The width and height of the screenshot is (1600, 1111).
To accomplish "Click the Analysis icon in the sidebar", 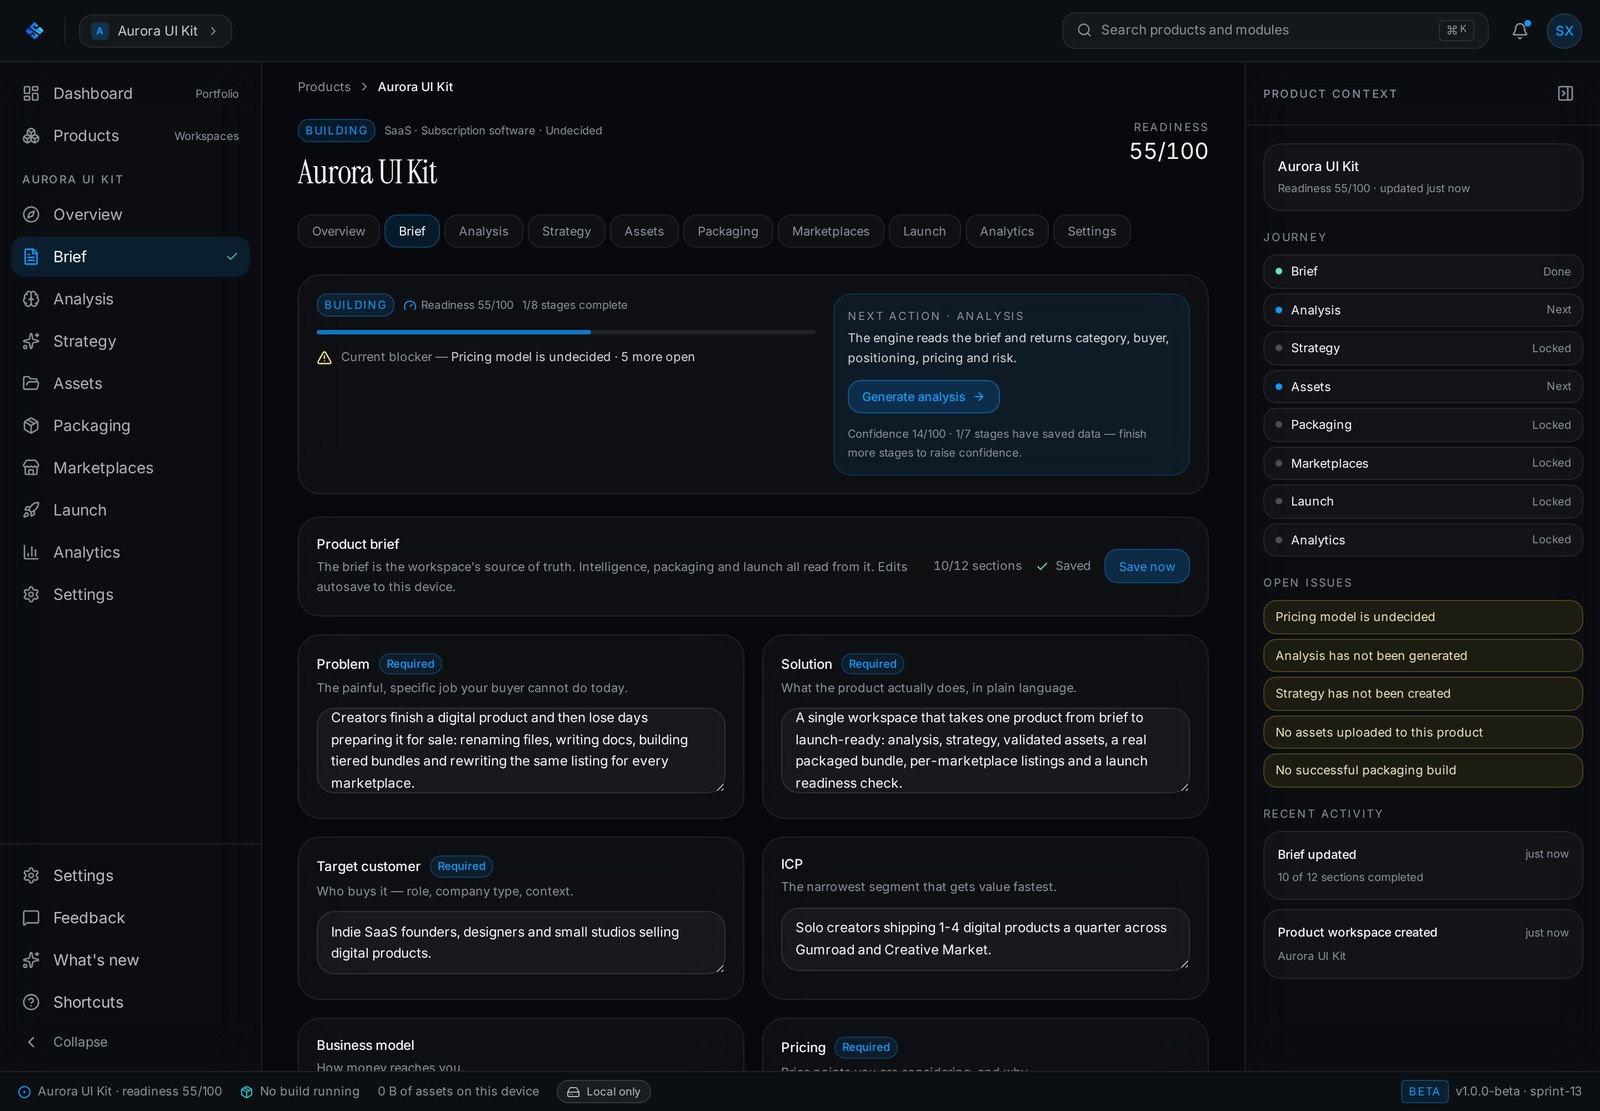I will [31, 299].
